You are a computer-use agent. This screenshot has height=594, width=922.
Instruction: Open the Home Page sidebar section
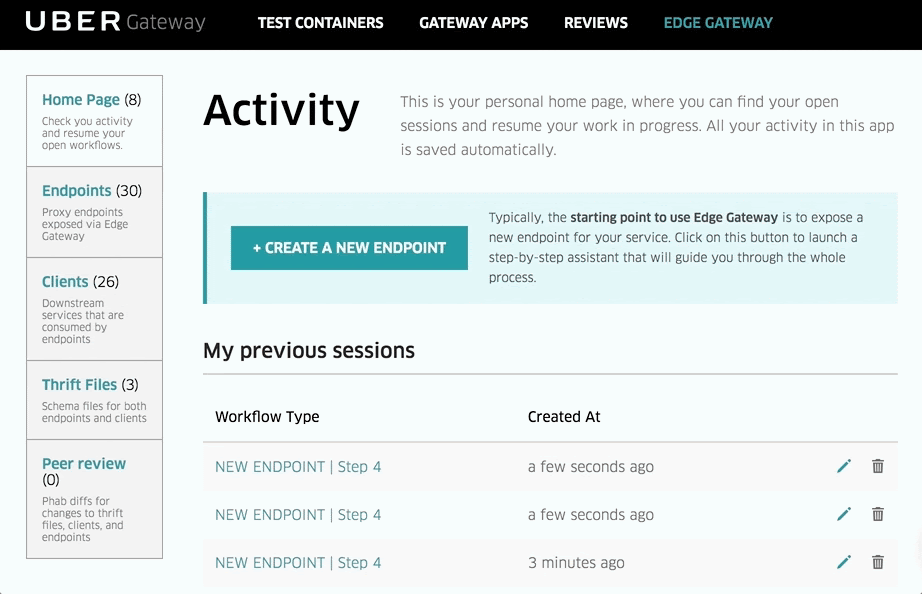tap(81, 99)
